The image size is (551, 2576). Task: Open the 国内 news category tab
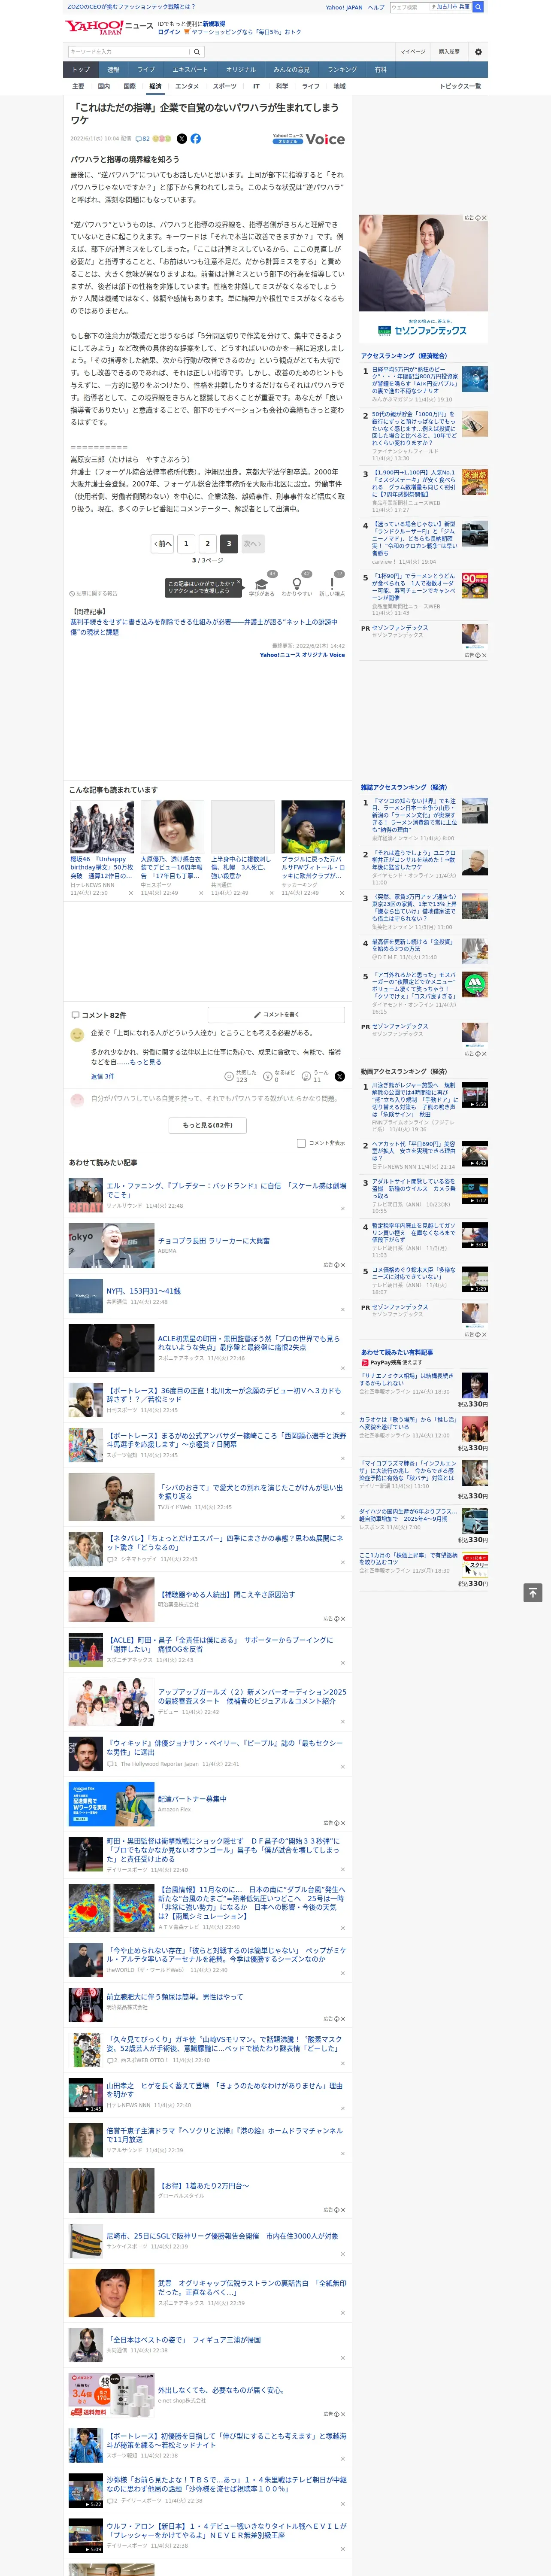pos(103,86)
